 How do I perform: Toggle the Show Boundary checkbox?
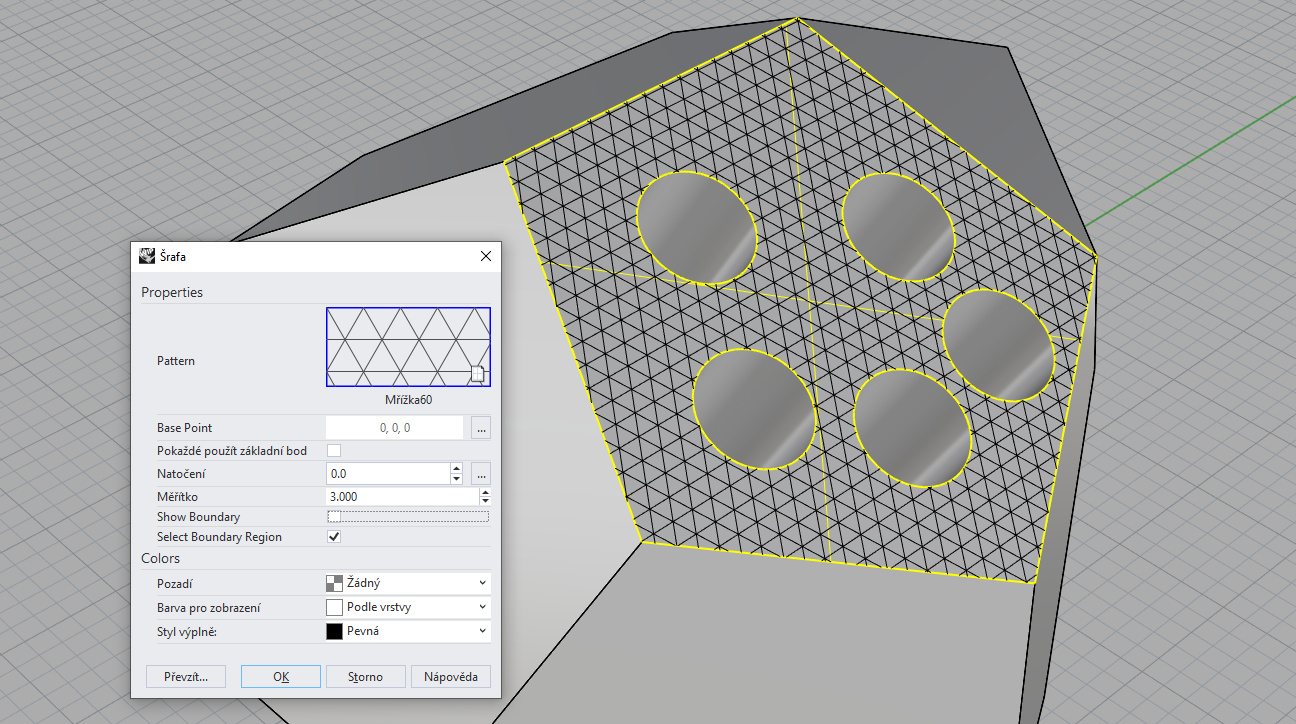click(x=335, y=517)
